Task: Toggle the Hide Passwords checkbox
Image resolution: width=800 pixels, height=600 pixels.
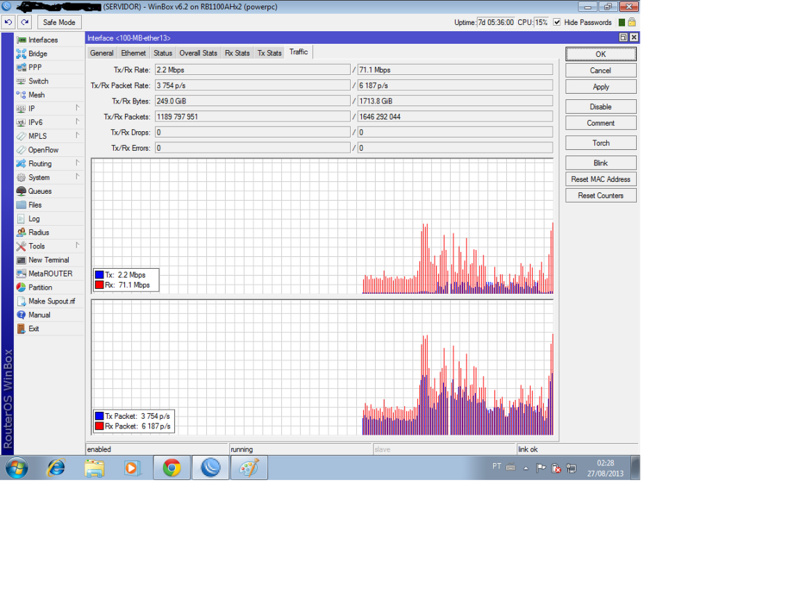Action: 557,22
